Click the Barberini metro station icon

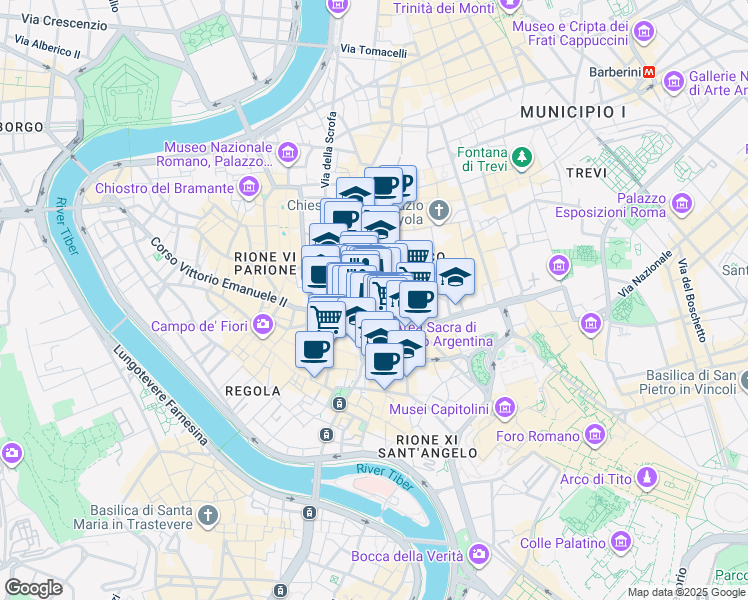[x=649, y=72]
